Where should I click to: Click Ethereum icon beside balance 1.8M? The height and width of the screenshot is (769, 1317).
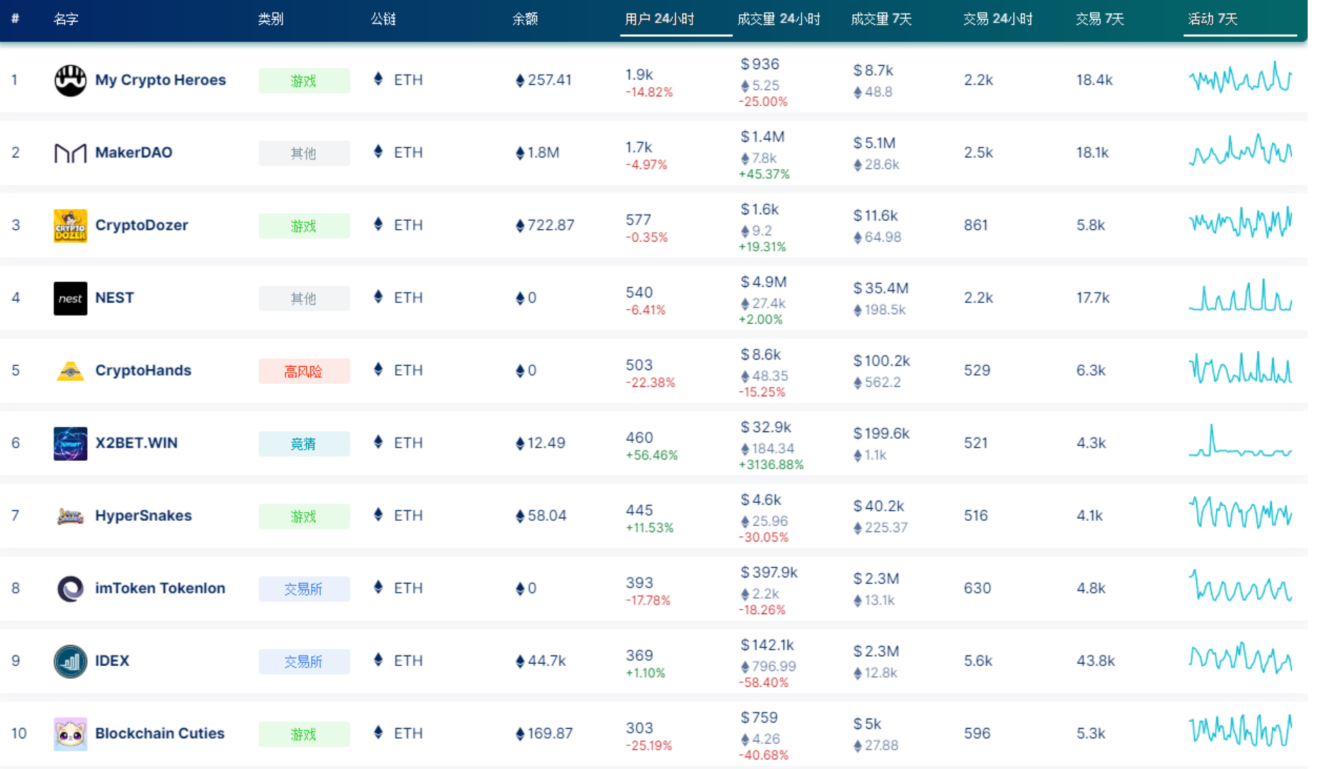(520, 153)
